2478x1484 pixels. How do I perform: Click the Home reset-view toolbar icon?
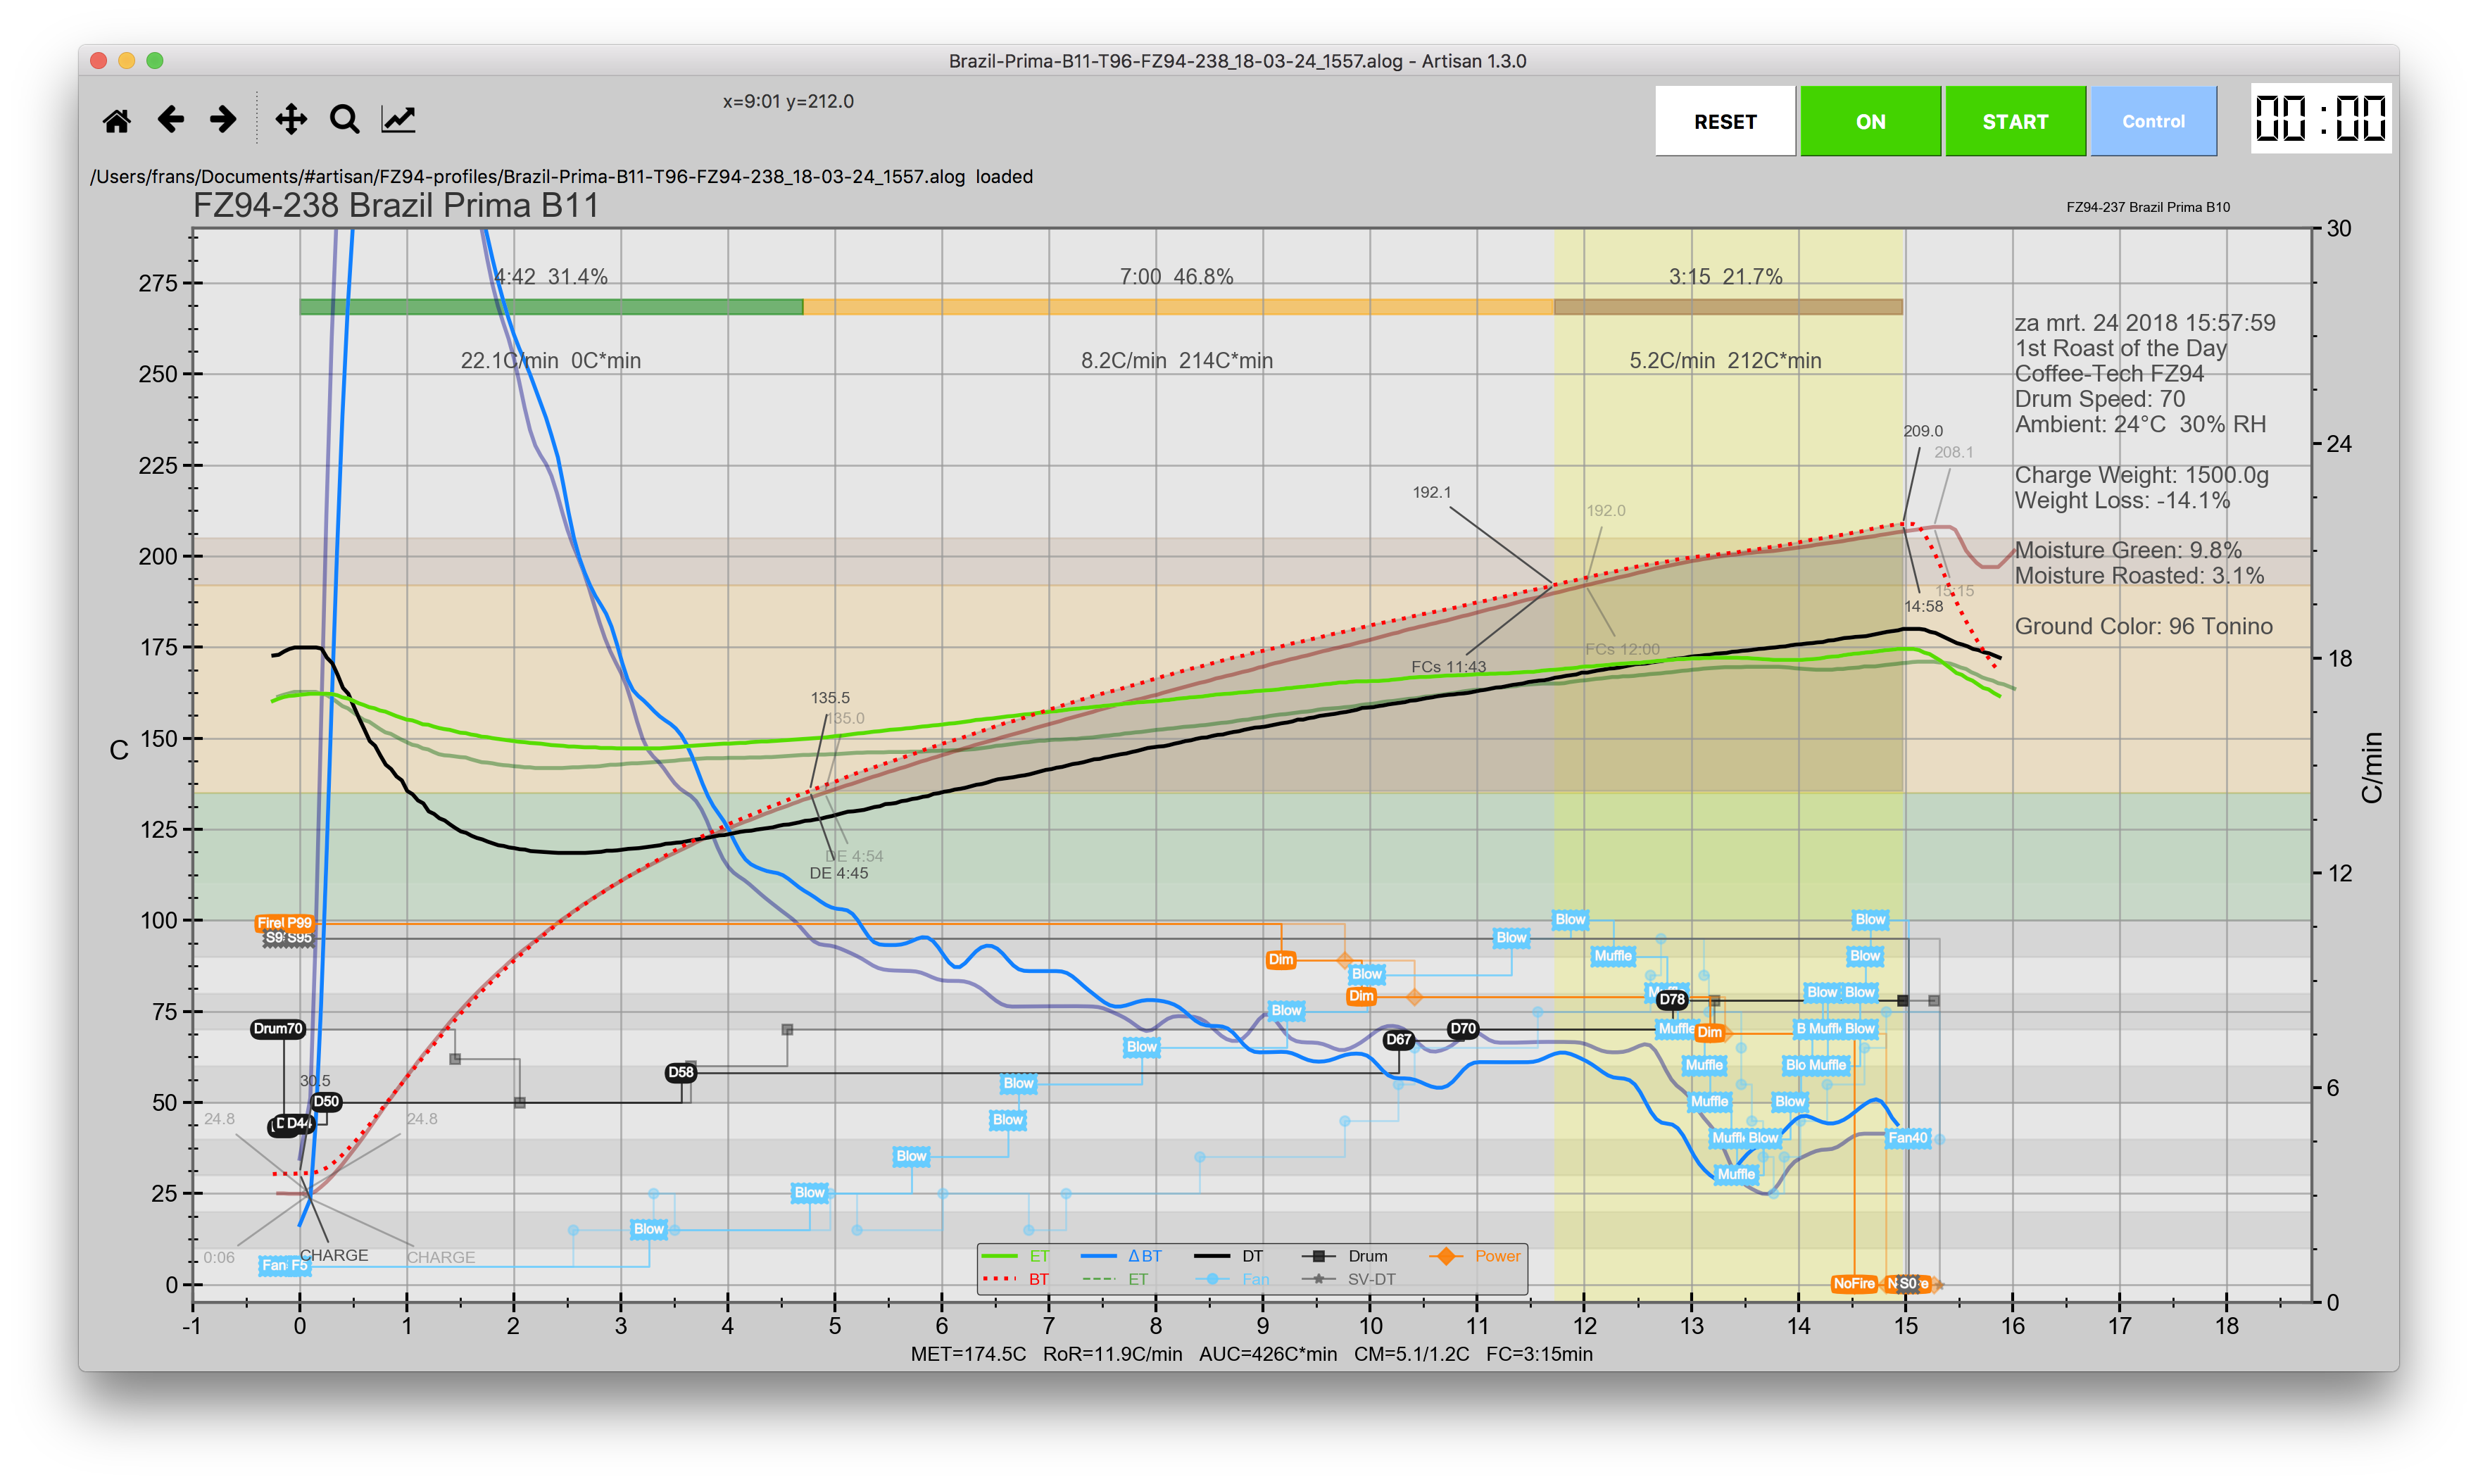tap(116, 121)
